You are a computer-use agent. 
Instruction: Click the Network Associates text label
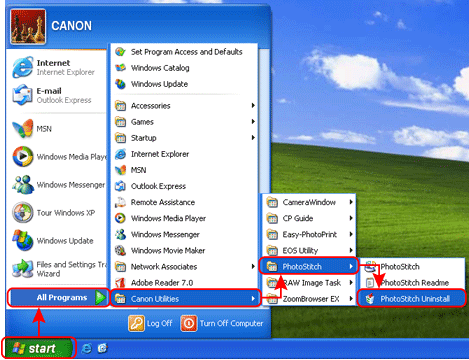point(164,267)
